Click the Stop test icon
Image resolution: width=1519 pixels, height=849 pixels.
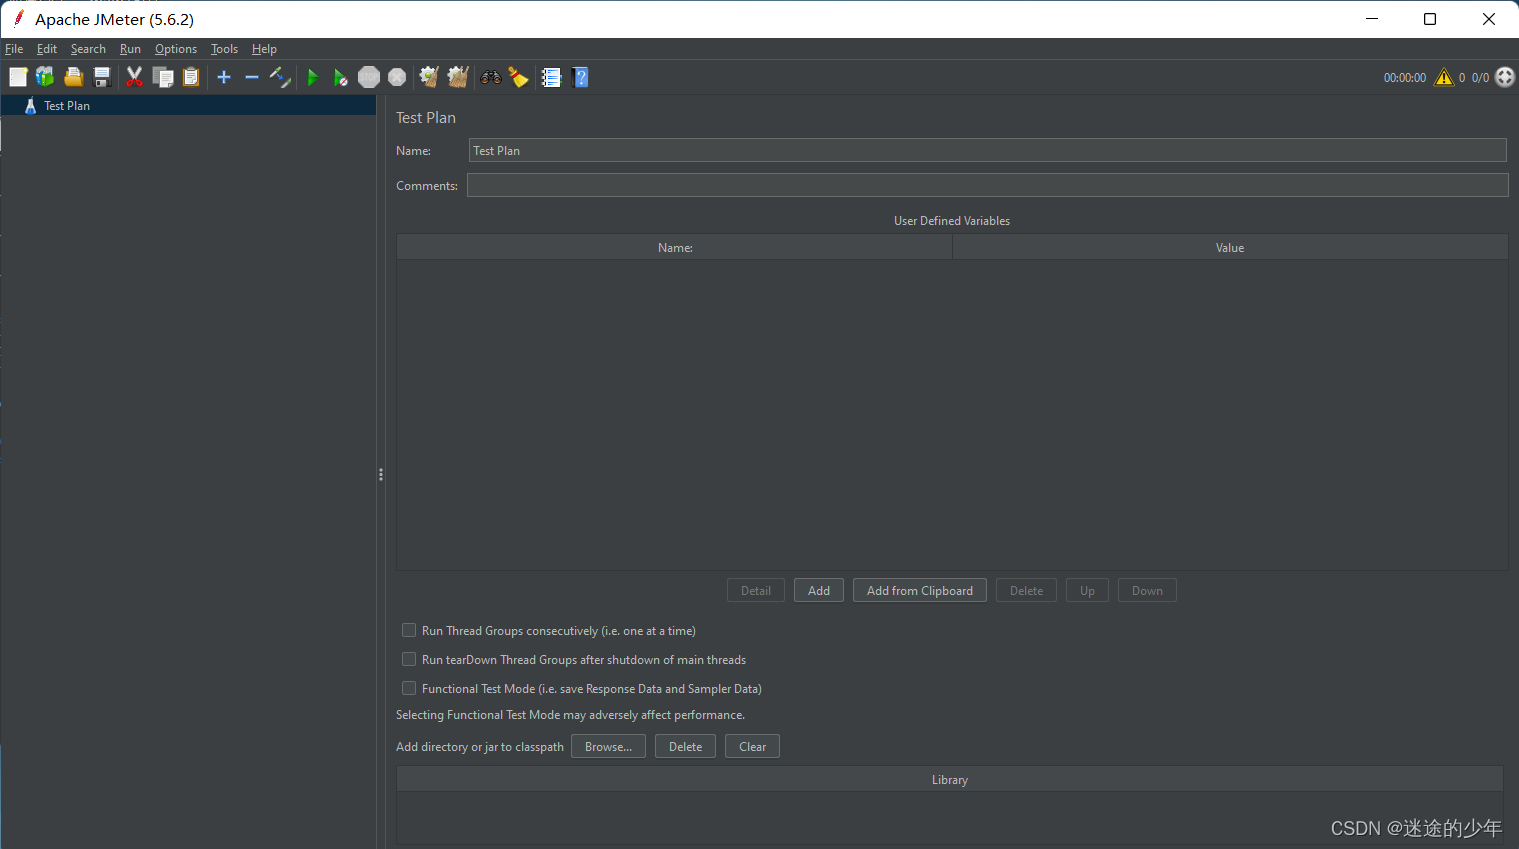(x=369, y=77)
